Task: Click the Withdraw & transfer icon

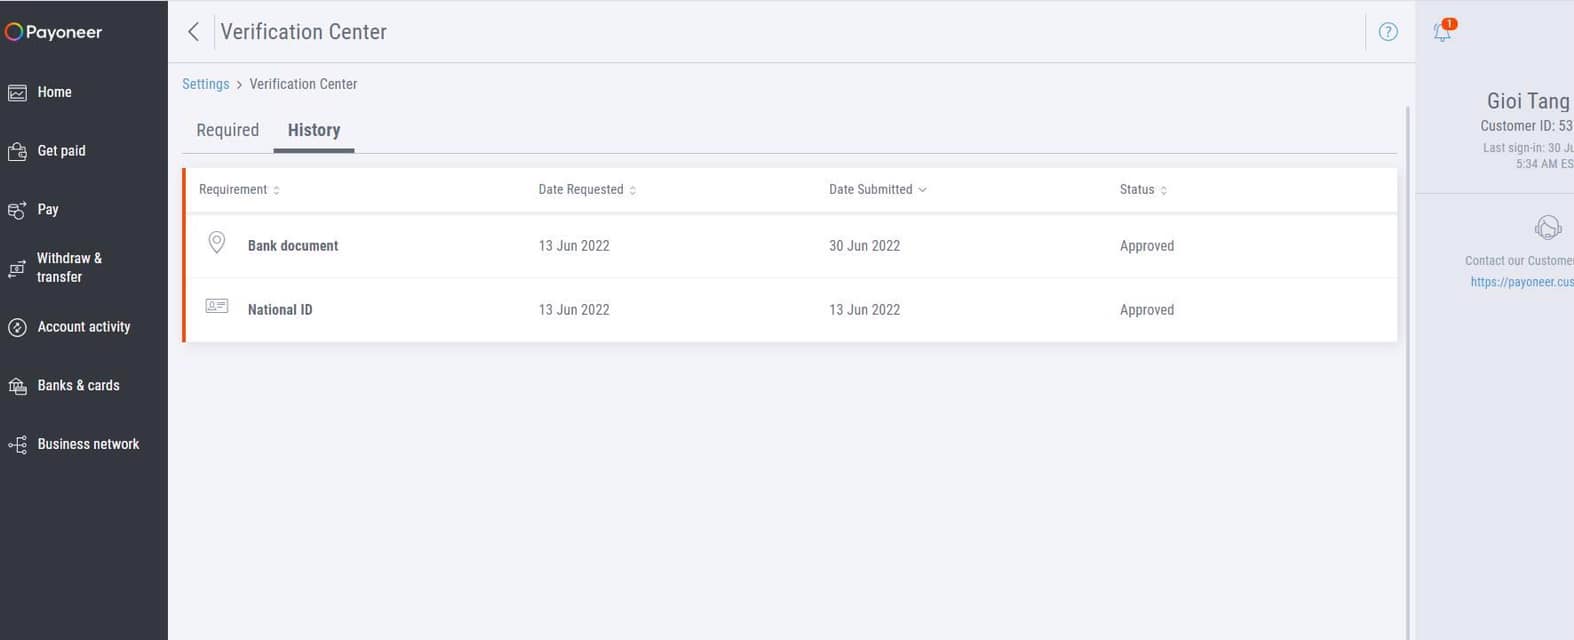Action: click(18, 268)
